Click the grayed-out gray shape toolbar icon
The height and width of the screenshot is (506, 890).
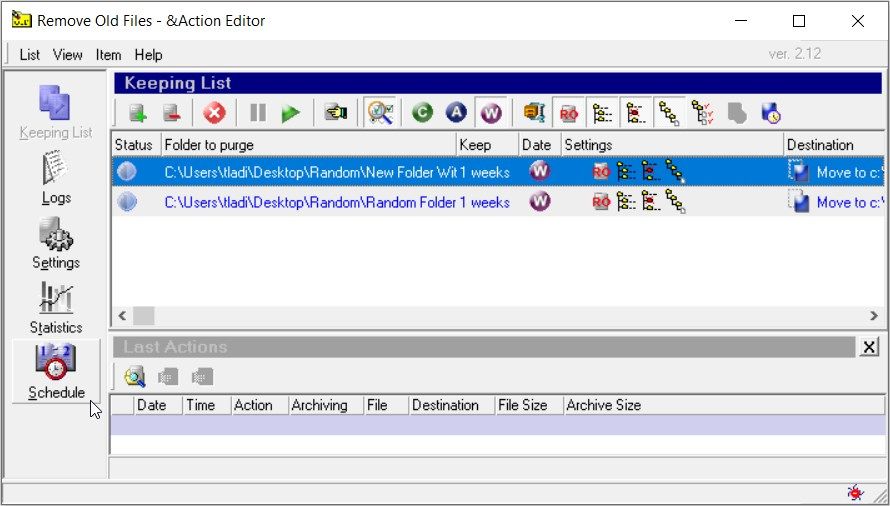[737, 113]
